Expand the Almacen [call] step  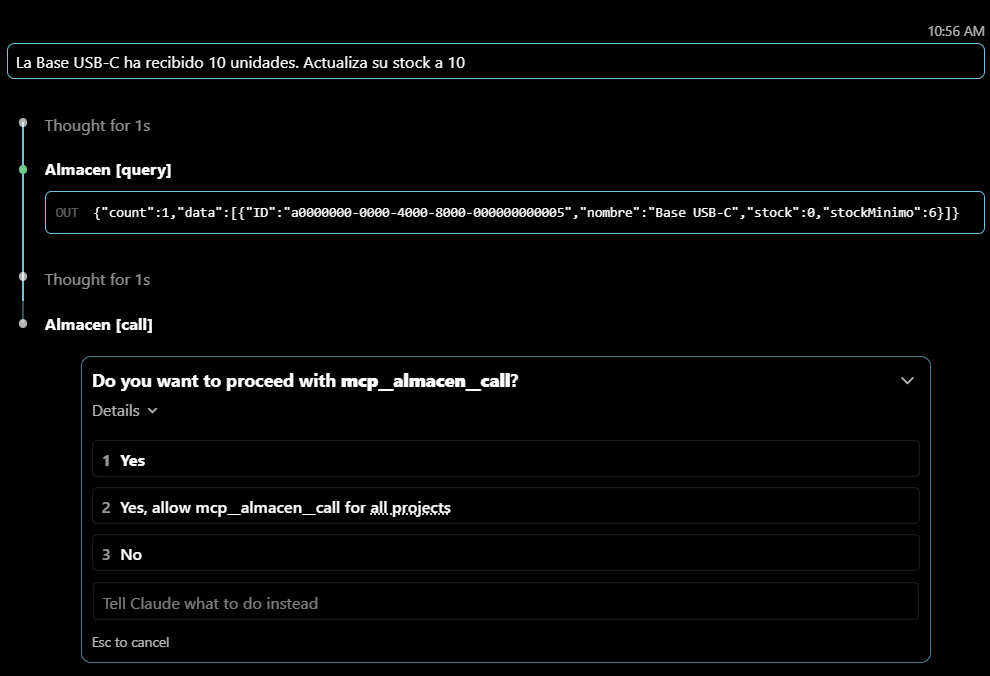[98, 324]
